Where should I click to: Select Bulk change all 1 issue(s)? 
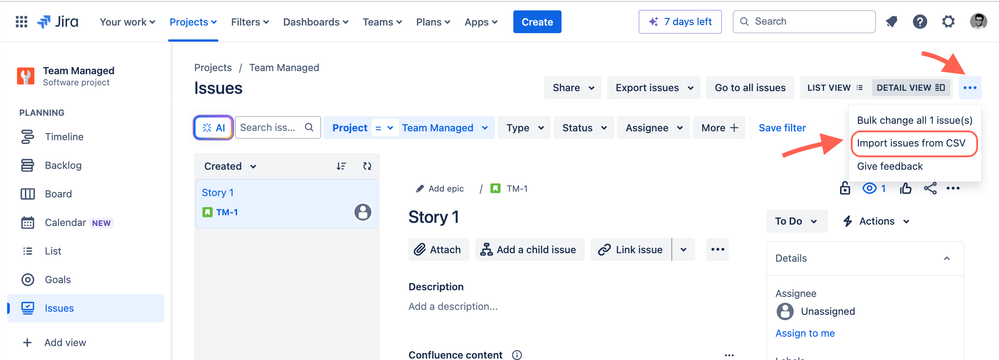point(914,120)
